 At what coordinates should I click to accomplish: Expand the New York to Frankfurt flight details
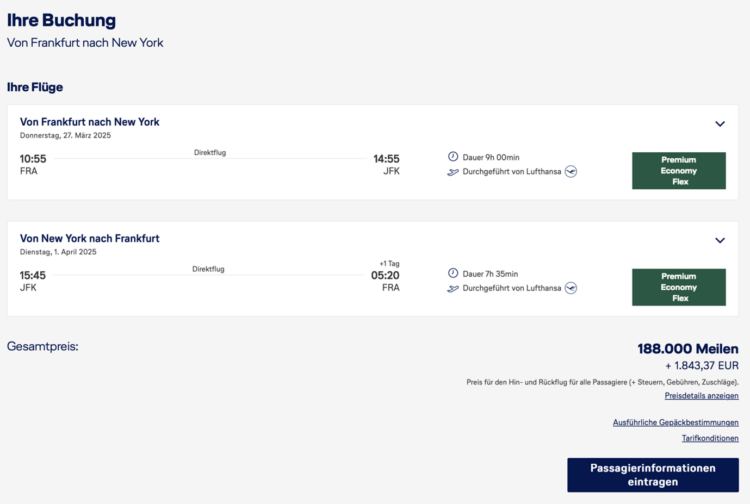click(x=720, y=241)
